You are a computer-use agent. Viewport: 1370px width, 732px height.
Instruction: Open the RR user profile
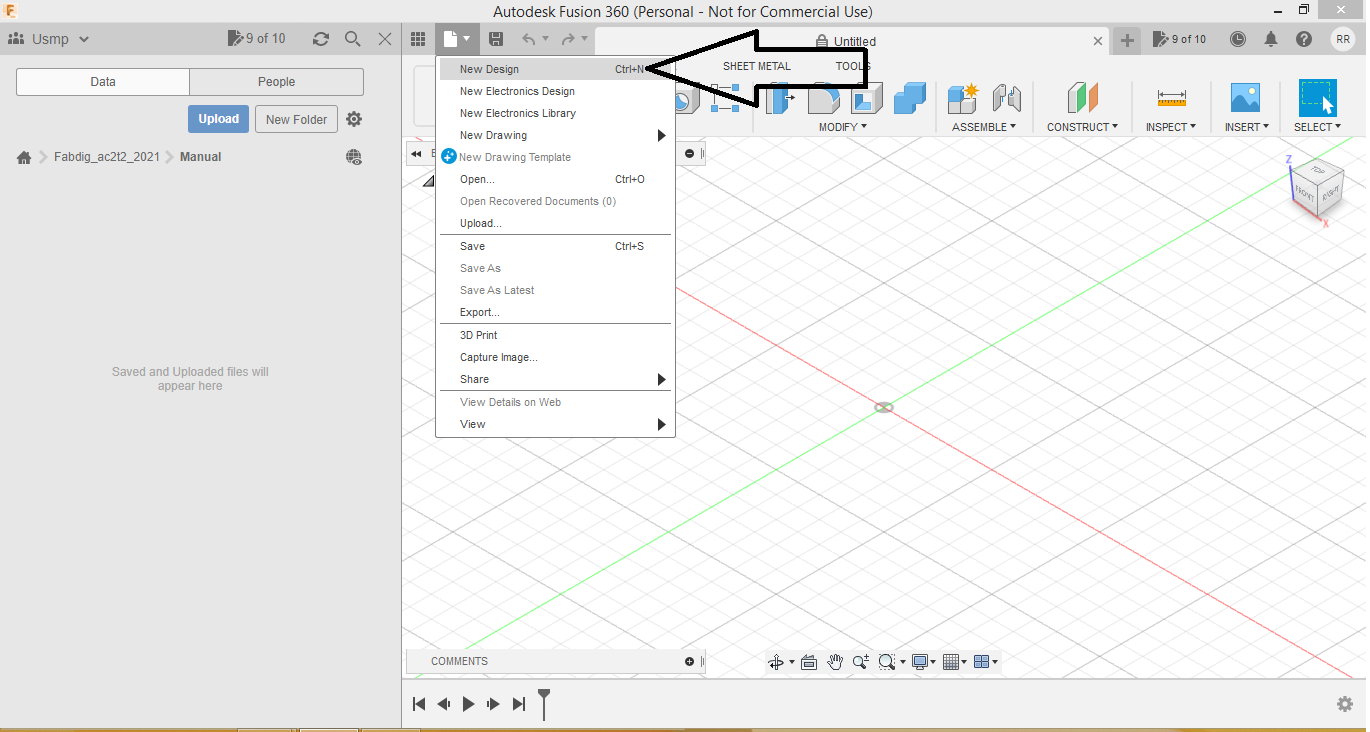pos(1343,39)
